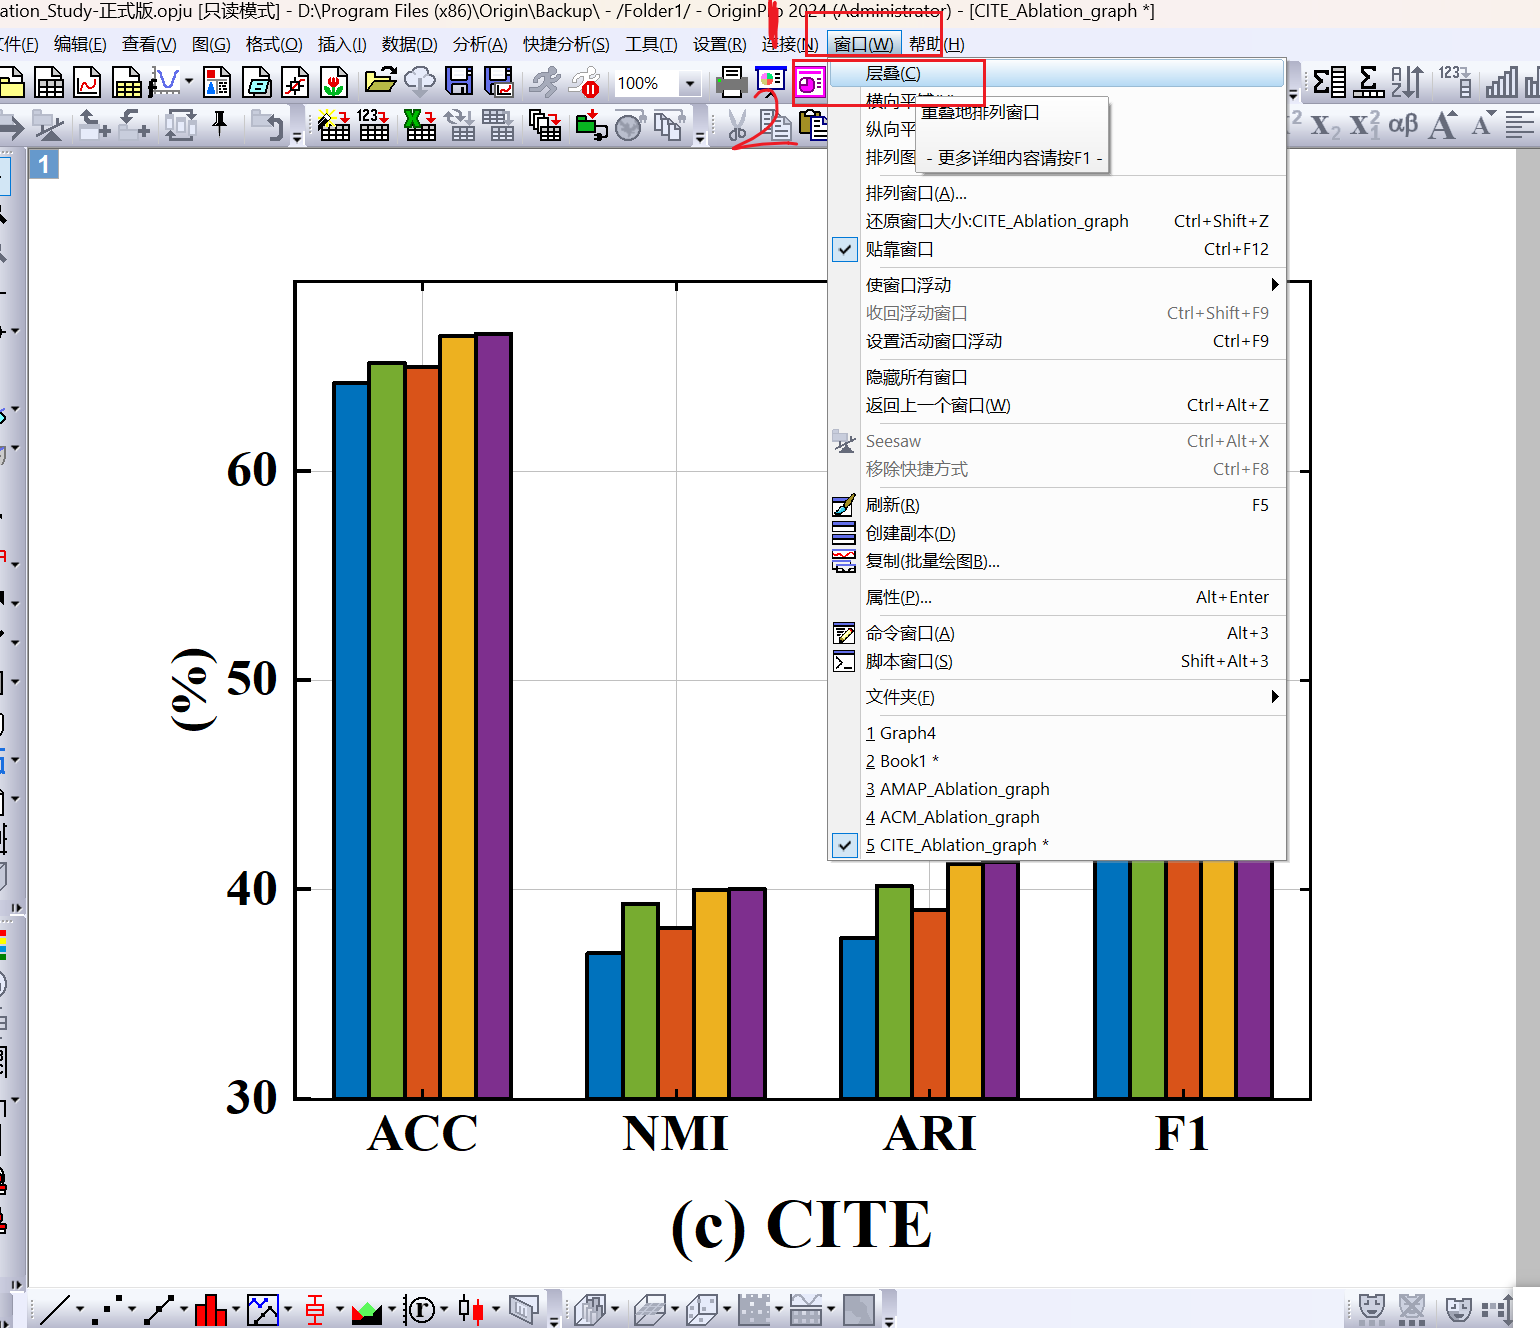The width and height of the screenshot is (1540, 1328).
Task: Click the statistics on columns icon
Action: [1328, 82]
